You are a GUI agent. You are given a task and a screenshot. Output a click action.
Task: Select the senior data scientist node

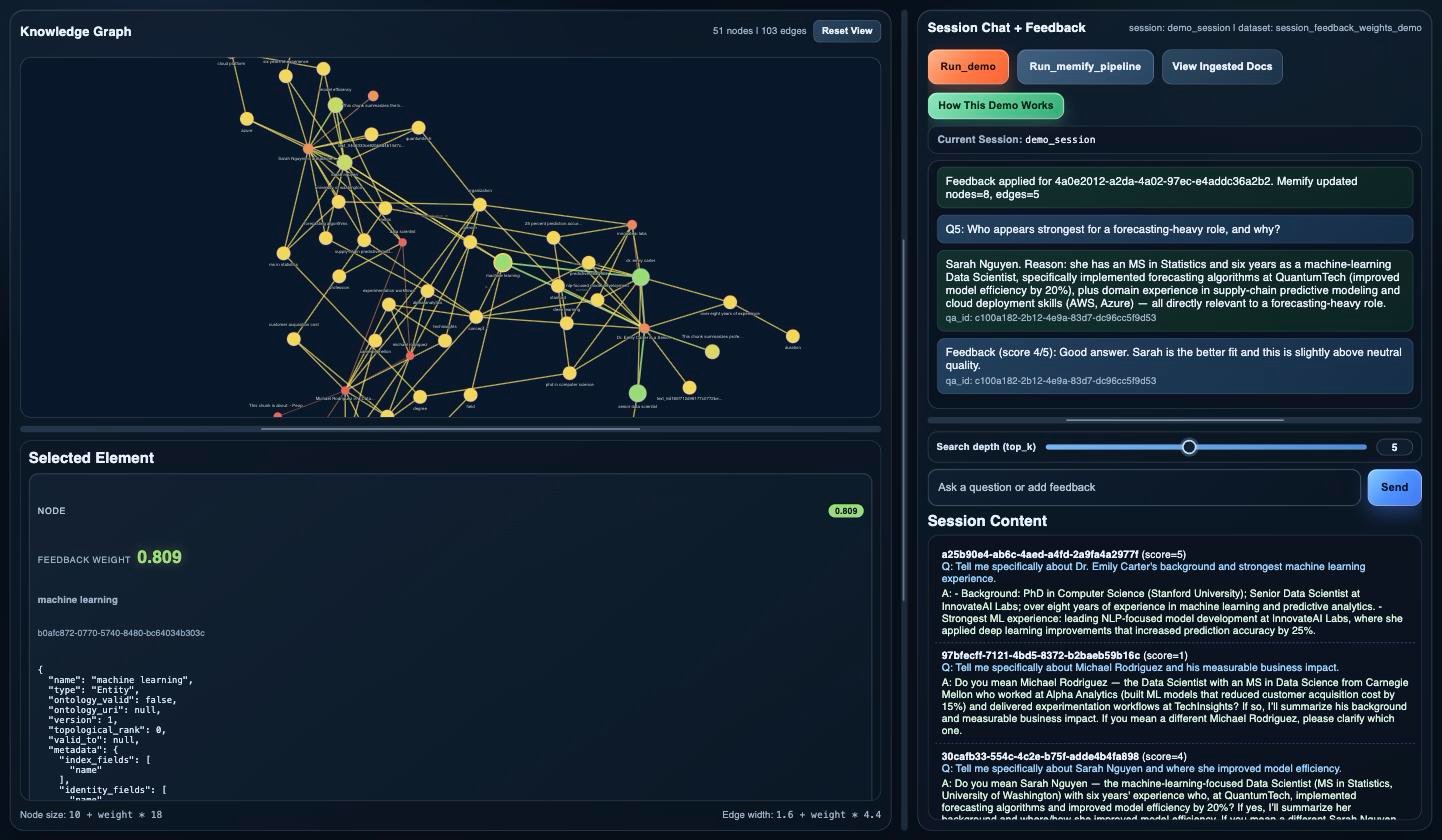click(637, 393)
